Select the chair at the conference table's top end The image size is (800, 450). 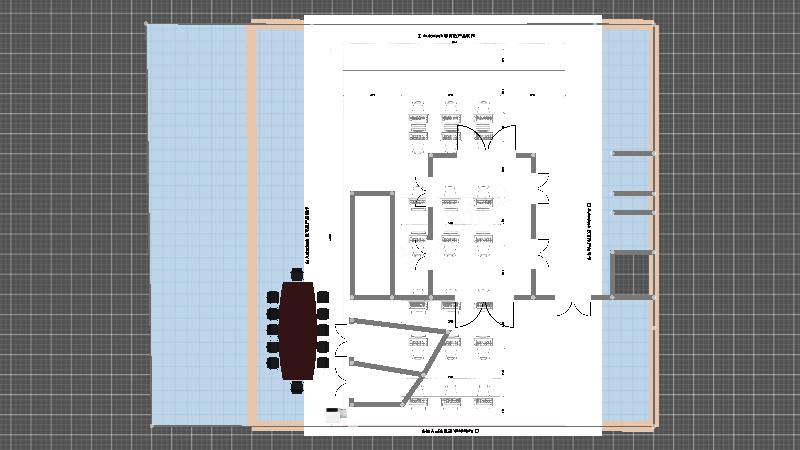point(297,273)
